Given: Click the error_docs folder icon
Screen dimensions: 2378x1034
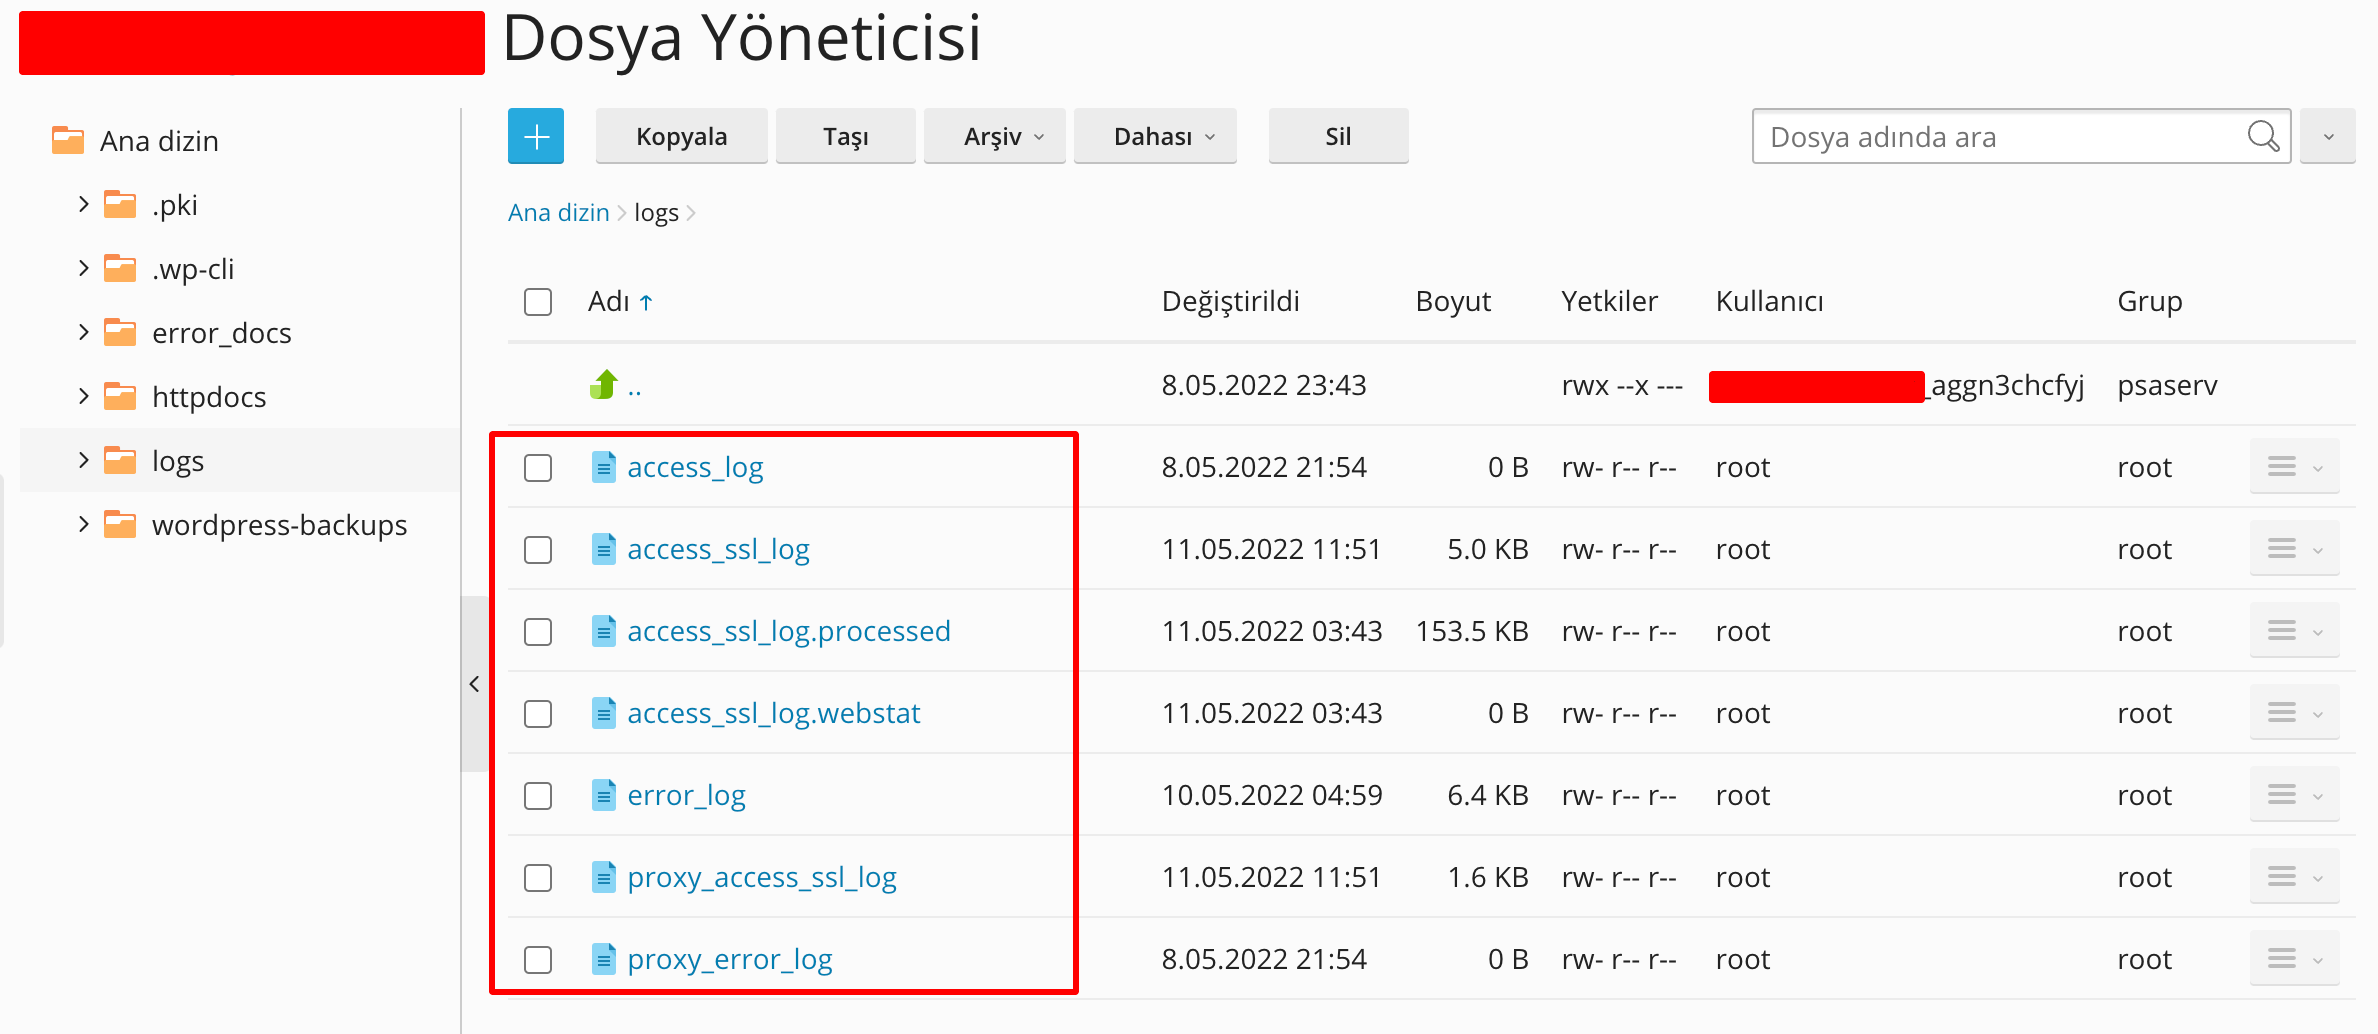Looking at the screenshot, I should point(120,332).
